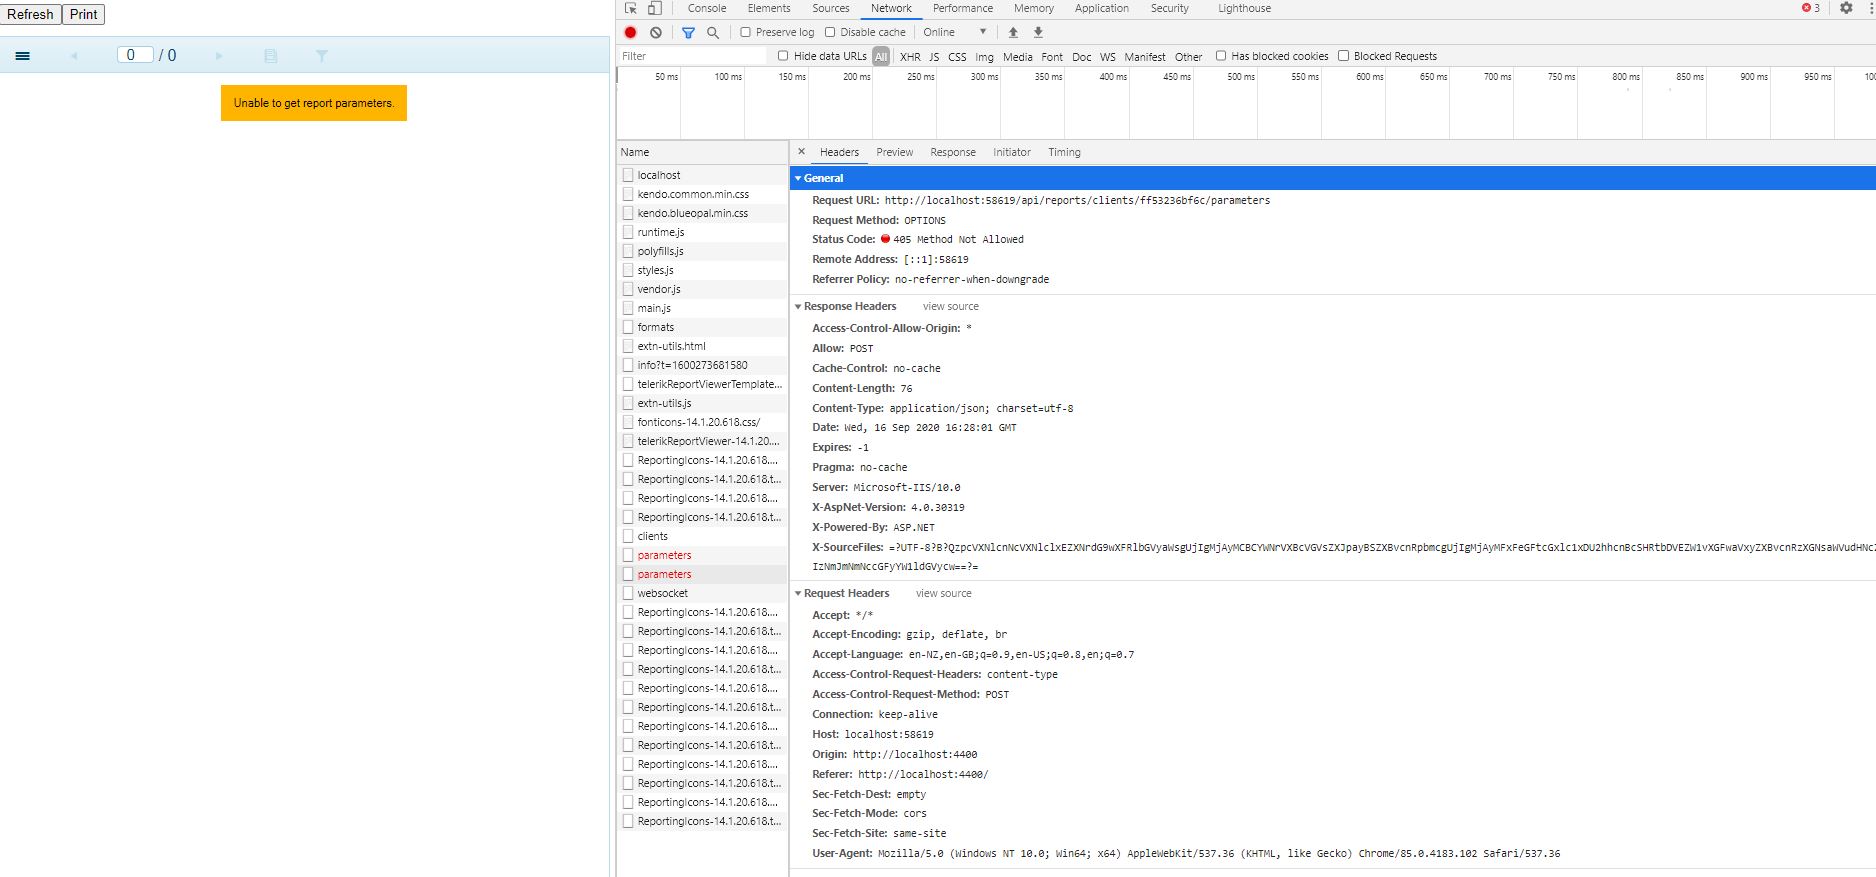
Task: Select the websocket request row
Action: 702,593
